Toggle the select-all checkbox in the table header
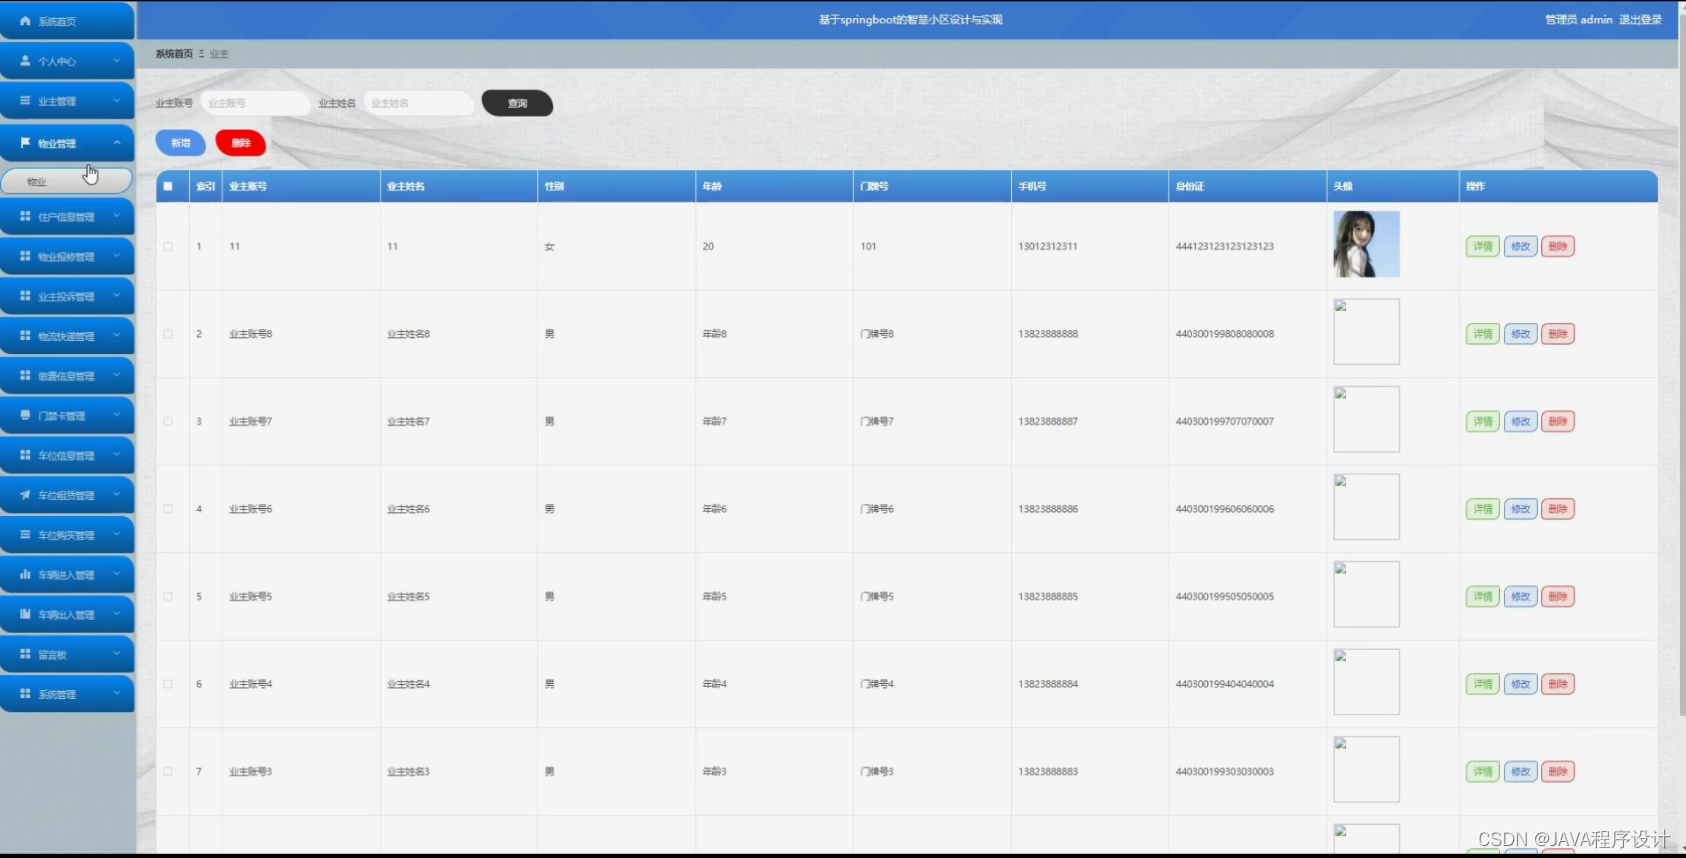The height and width of the screenshot is (858, 1686). pyautogui.click(x=168, y=186)
